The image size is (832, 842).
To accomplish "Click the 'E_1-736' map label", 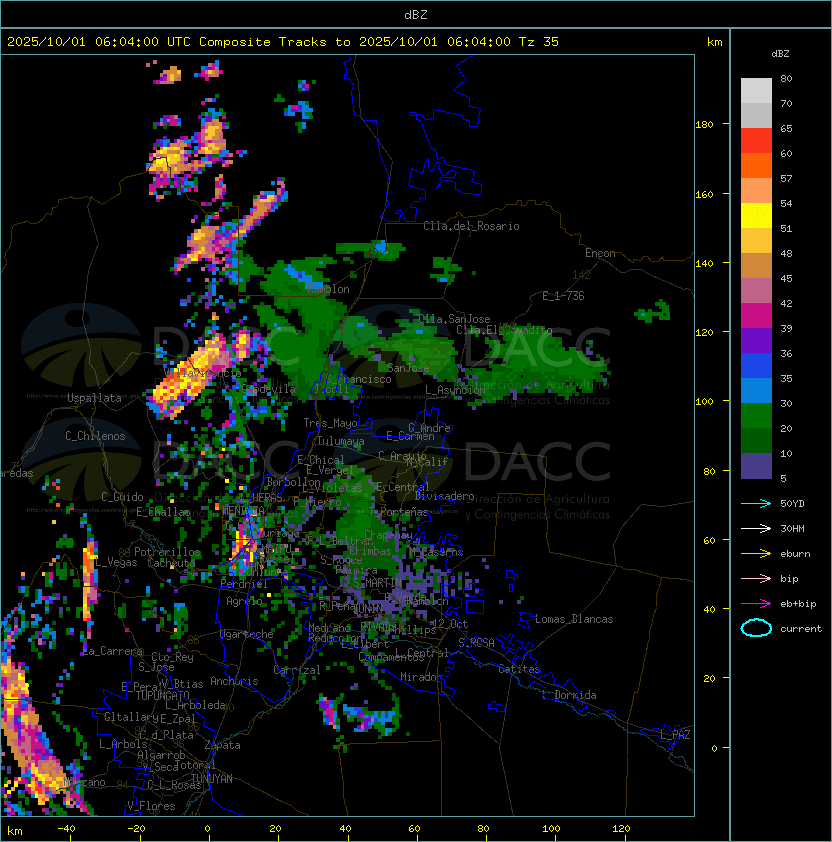I will click(563, 296).
